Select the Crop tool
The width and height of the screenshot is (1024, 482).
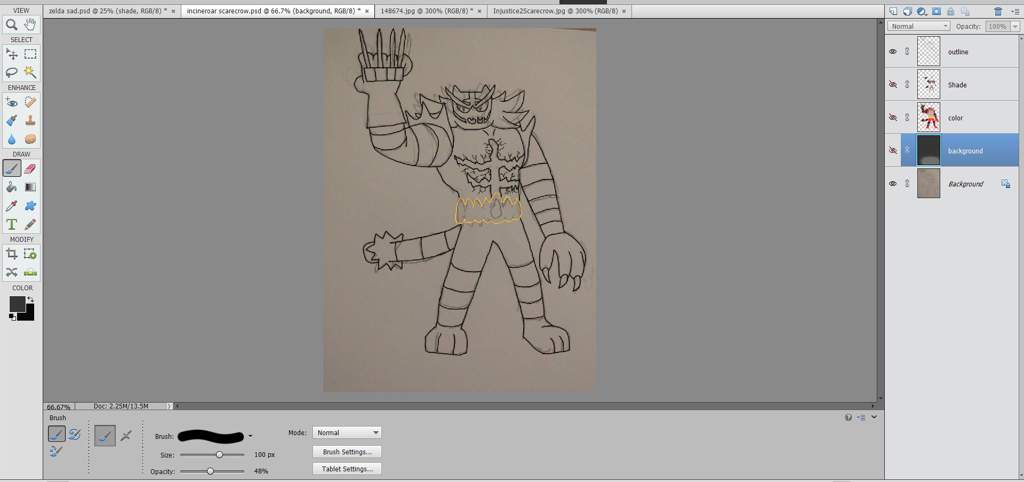click(x=12, y=253)
